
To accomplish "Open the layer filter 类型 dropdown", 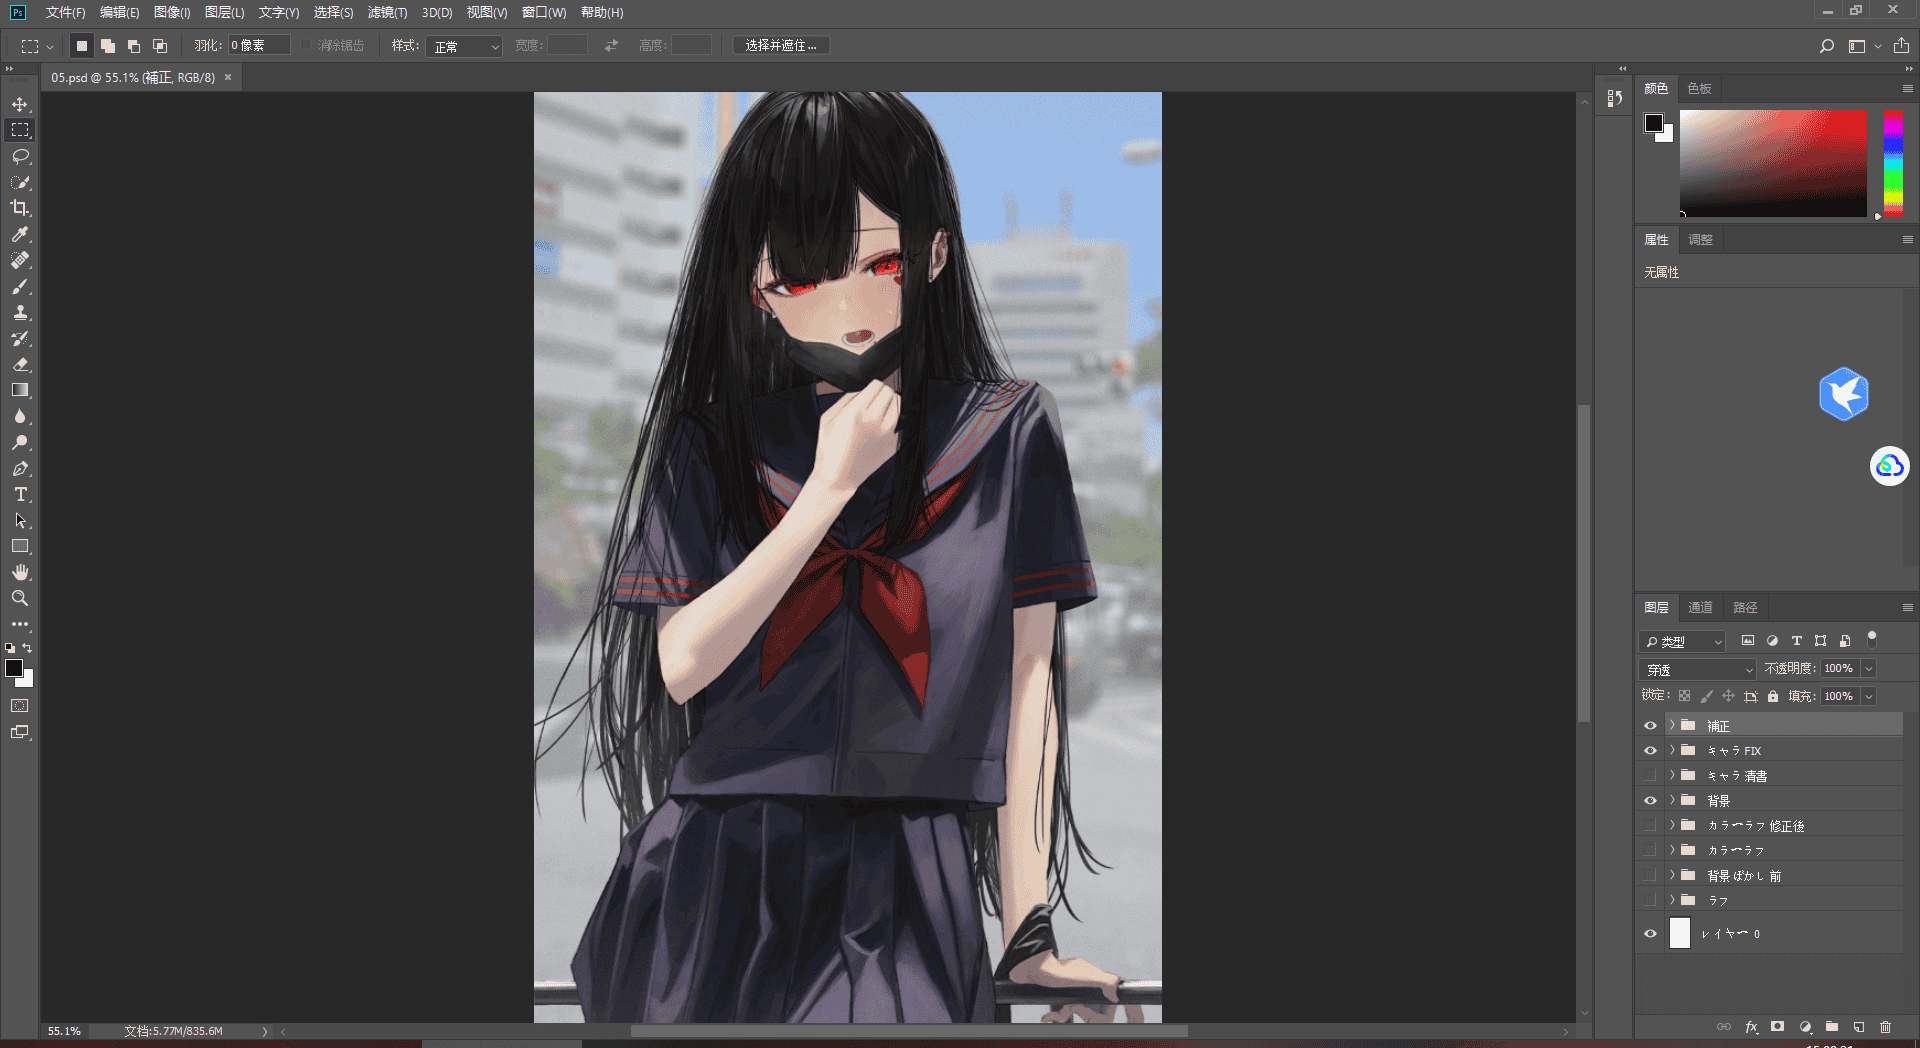I will (1683, 641).
